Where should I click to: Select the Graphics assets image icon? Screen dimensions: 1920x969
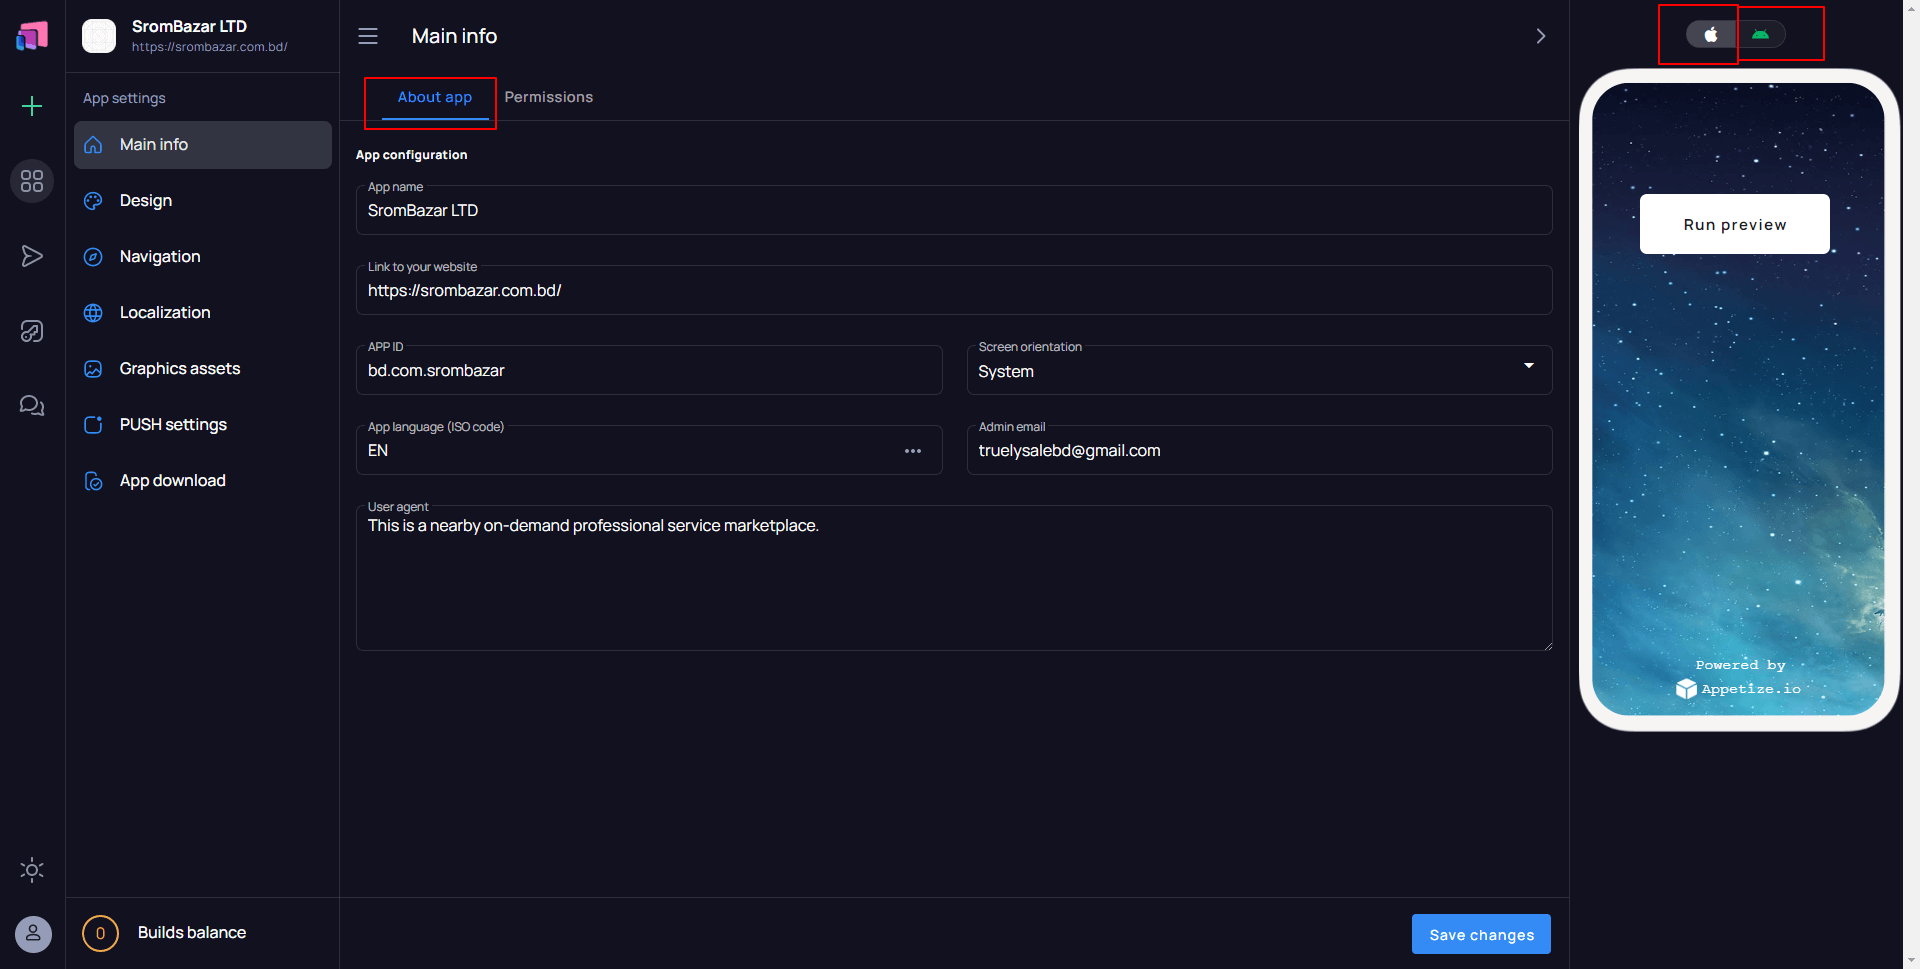[93, 368]
